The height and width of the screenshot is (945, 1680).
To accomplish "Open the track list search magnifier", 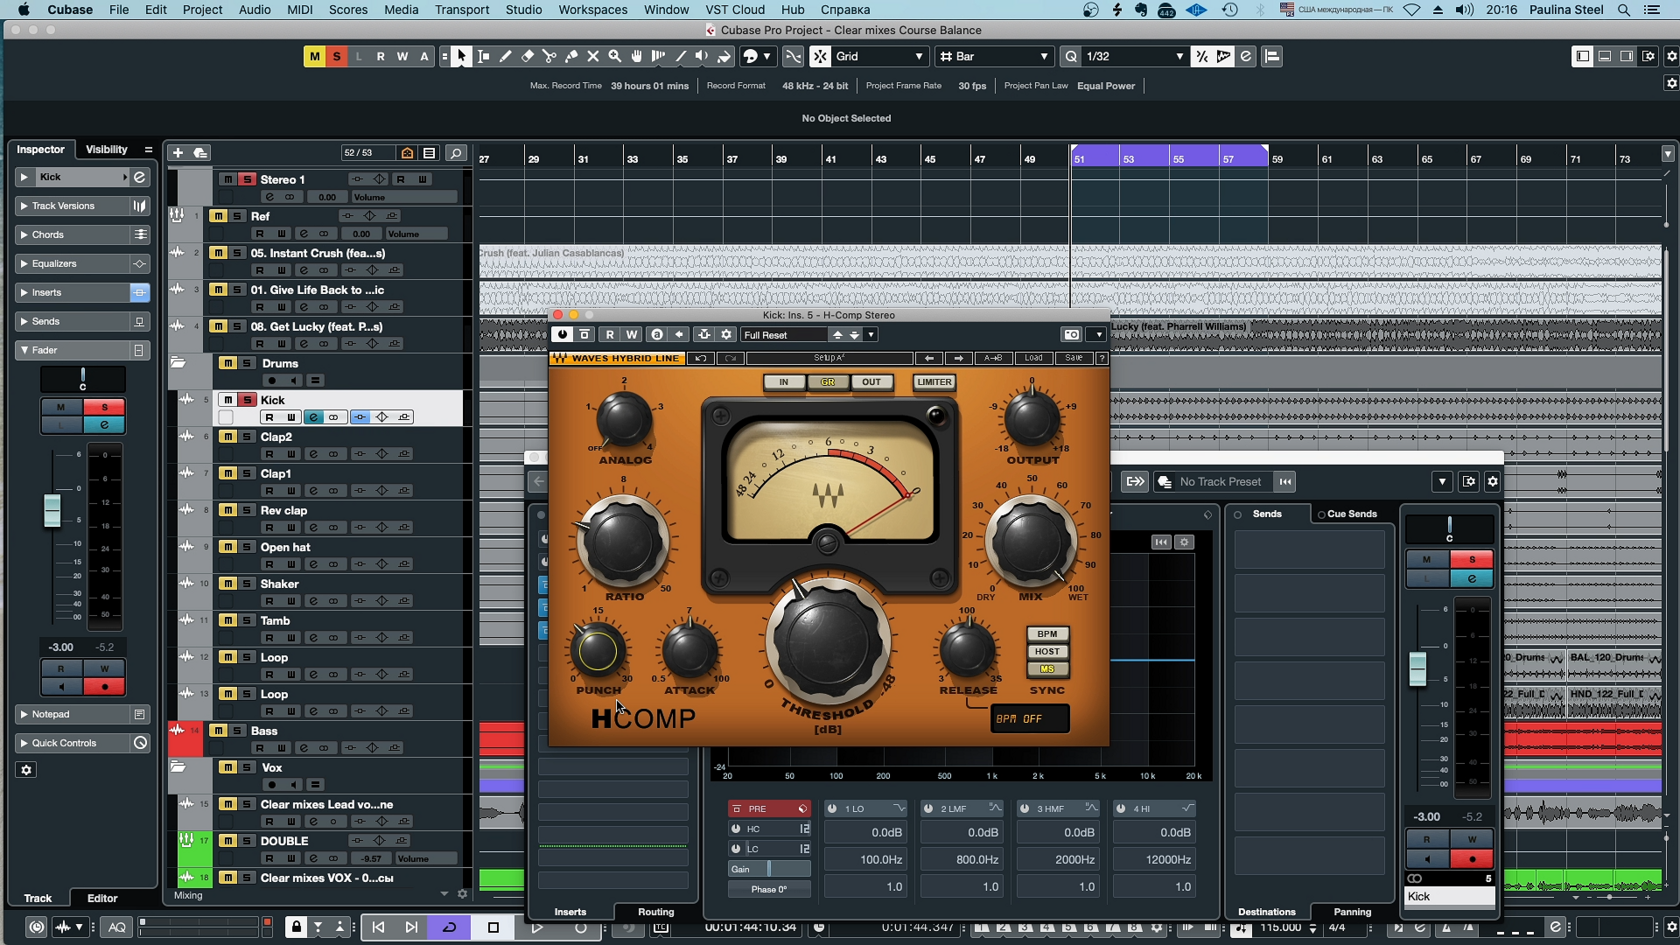I will click(456, 153).
